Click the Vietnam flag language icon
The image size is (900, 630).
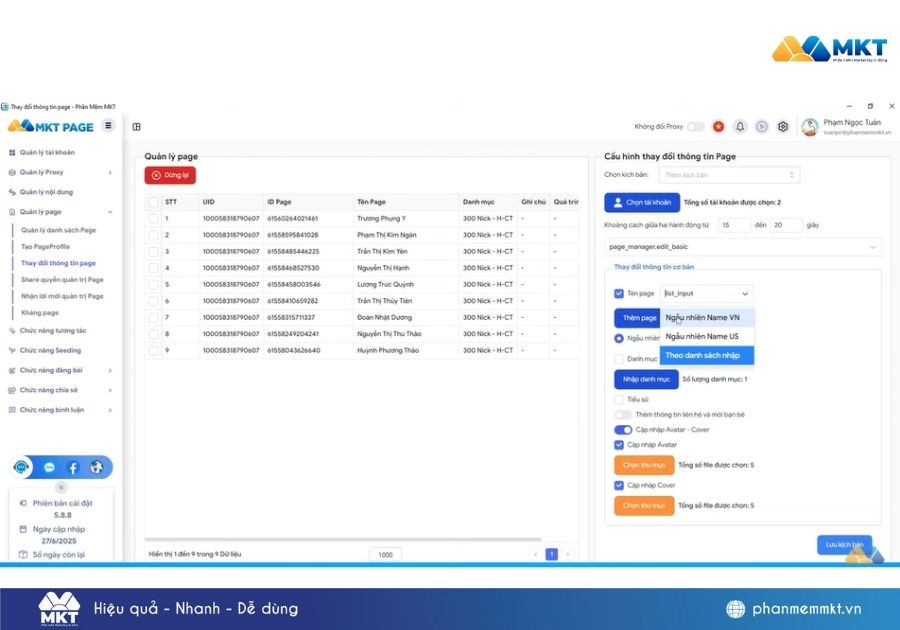[718, 127]
